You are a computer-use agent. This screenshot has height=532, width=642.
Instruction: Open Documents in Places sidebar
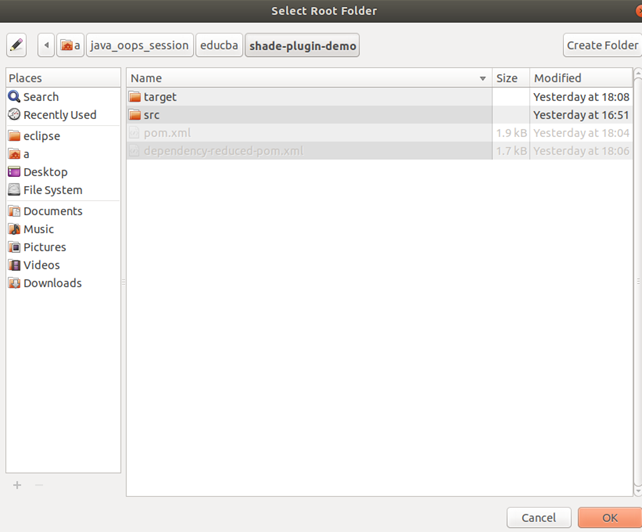[x=63, y=211]
